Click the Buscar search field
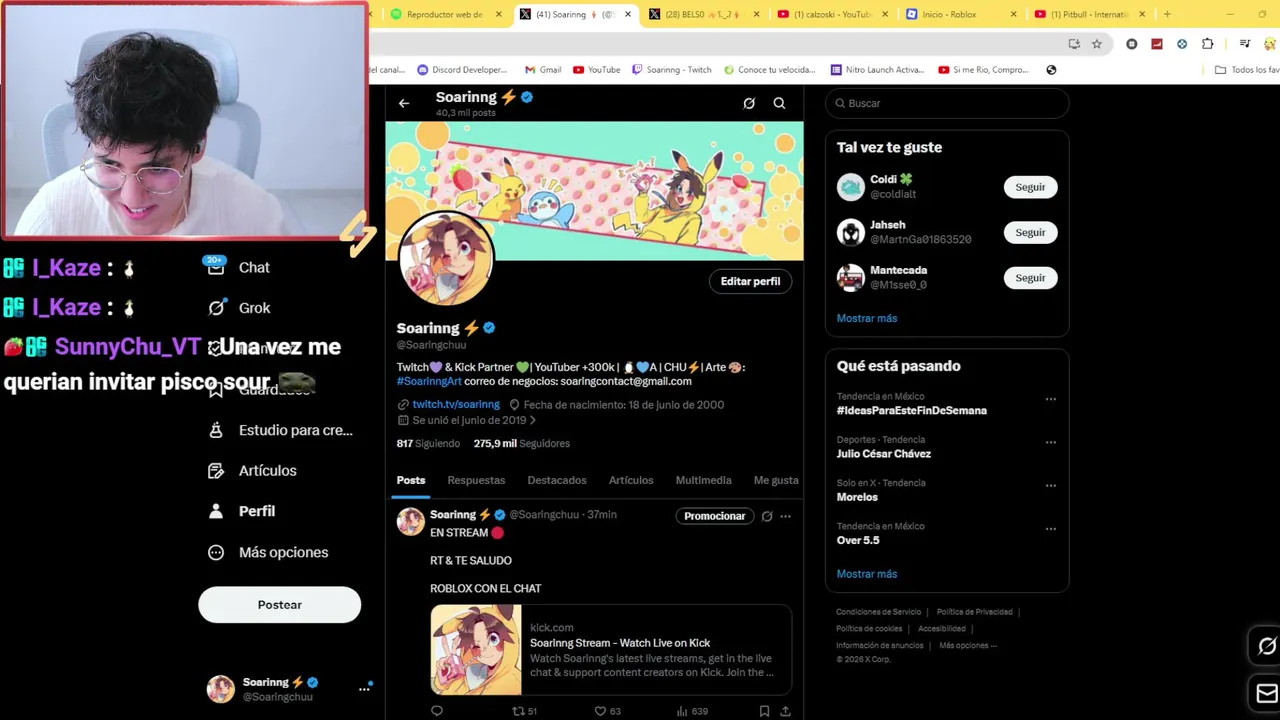The image size is (1280, 720). point(947,103)
